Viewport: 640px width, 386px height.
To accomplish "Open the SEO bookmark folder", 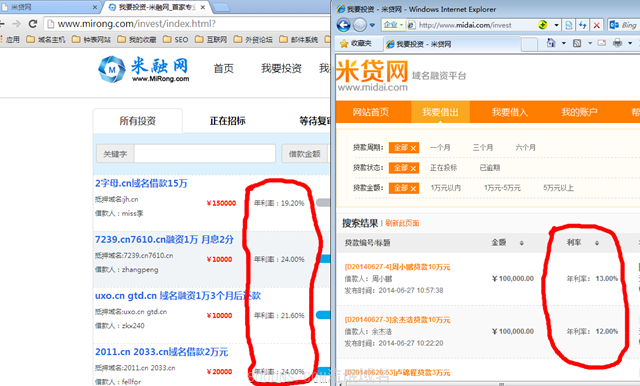I will [176, 39].
